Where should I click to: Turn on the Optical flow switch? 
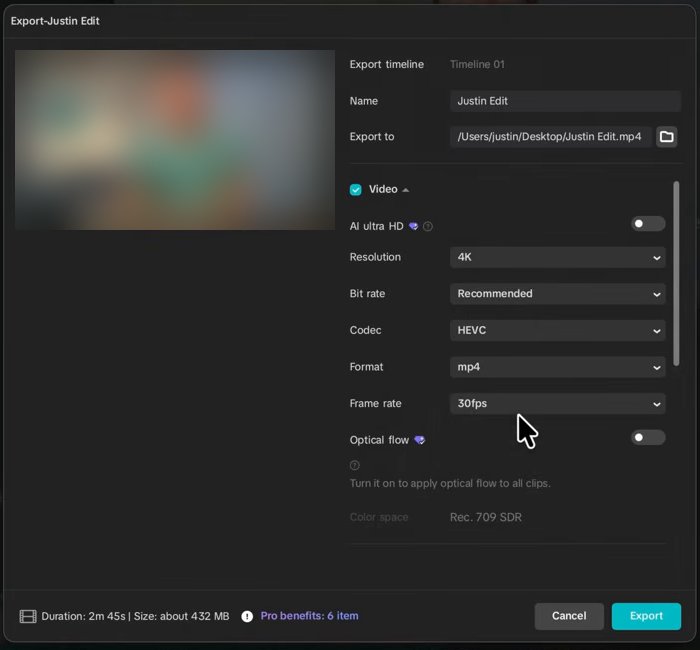click(x=648, y=438)
